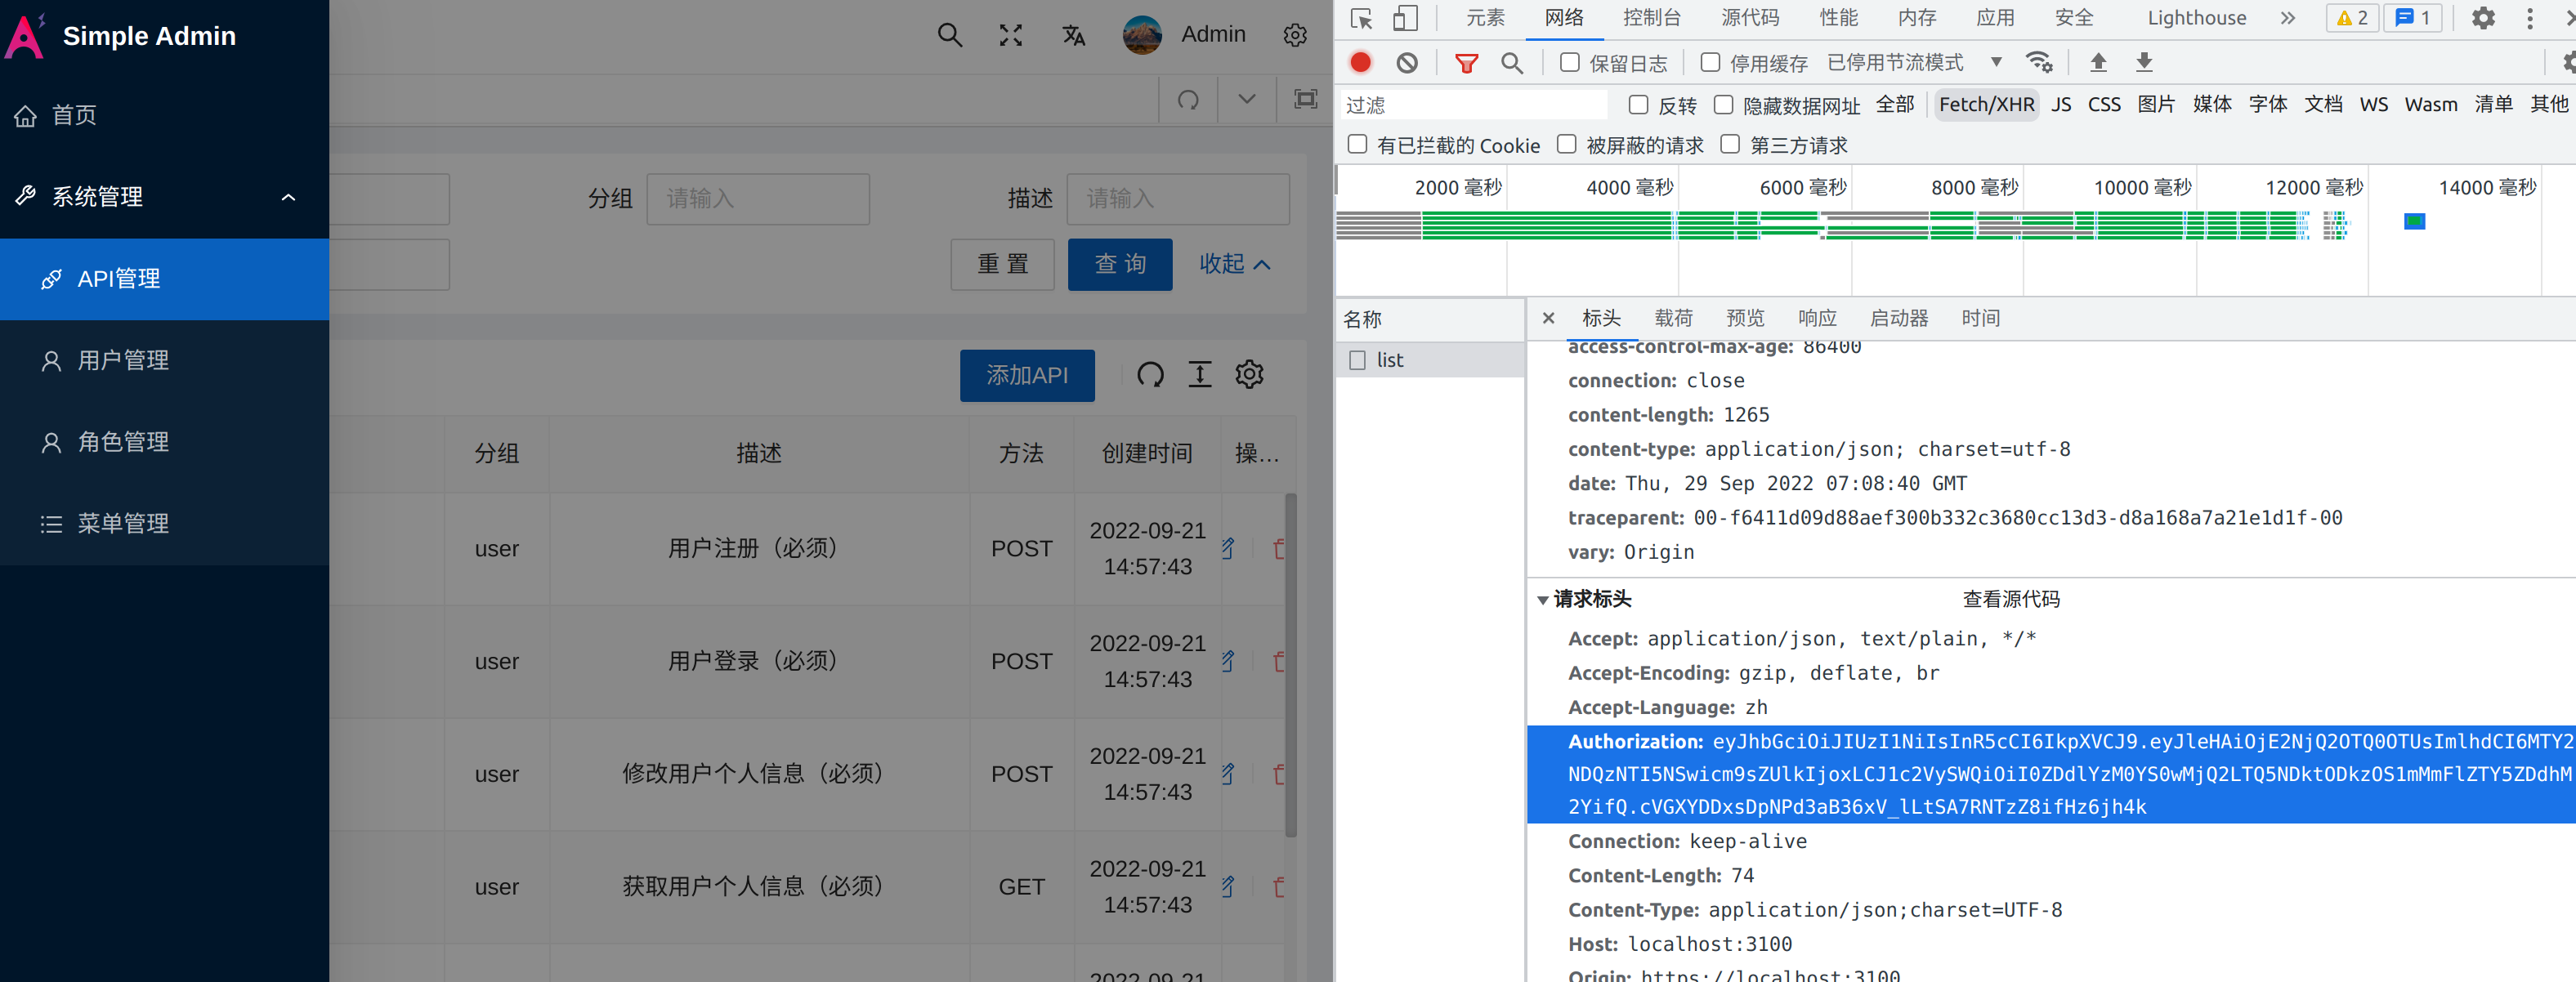Click the 分组 search input
This screenshot has width=2576, height=982.
click(x=757, y=199)
